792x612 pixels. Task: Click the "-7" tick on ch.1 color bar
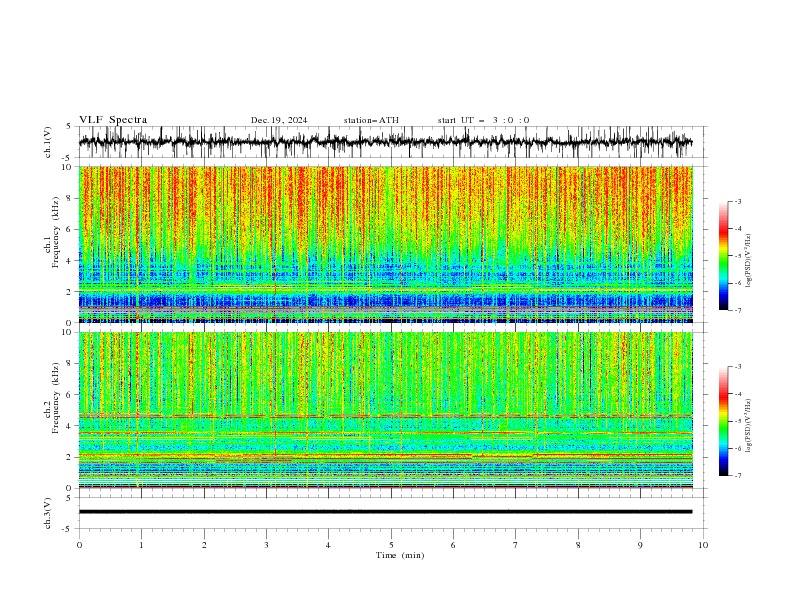(x=737, y=310)
